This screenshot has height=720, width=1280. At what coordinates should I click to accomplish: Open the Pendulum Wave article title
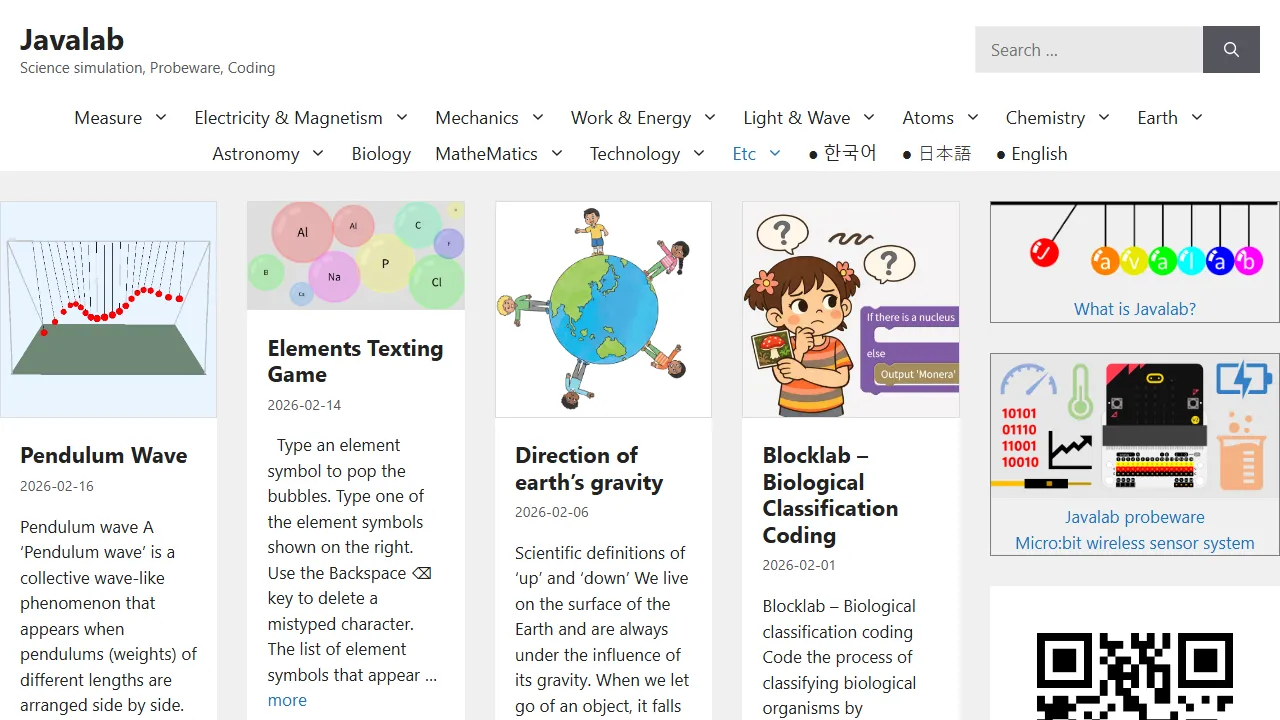click(x=104, y=455)
